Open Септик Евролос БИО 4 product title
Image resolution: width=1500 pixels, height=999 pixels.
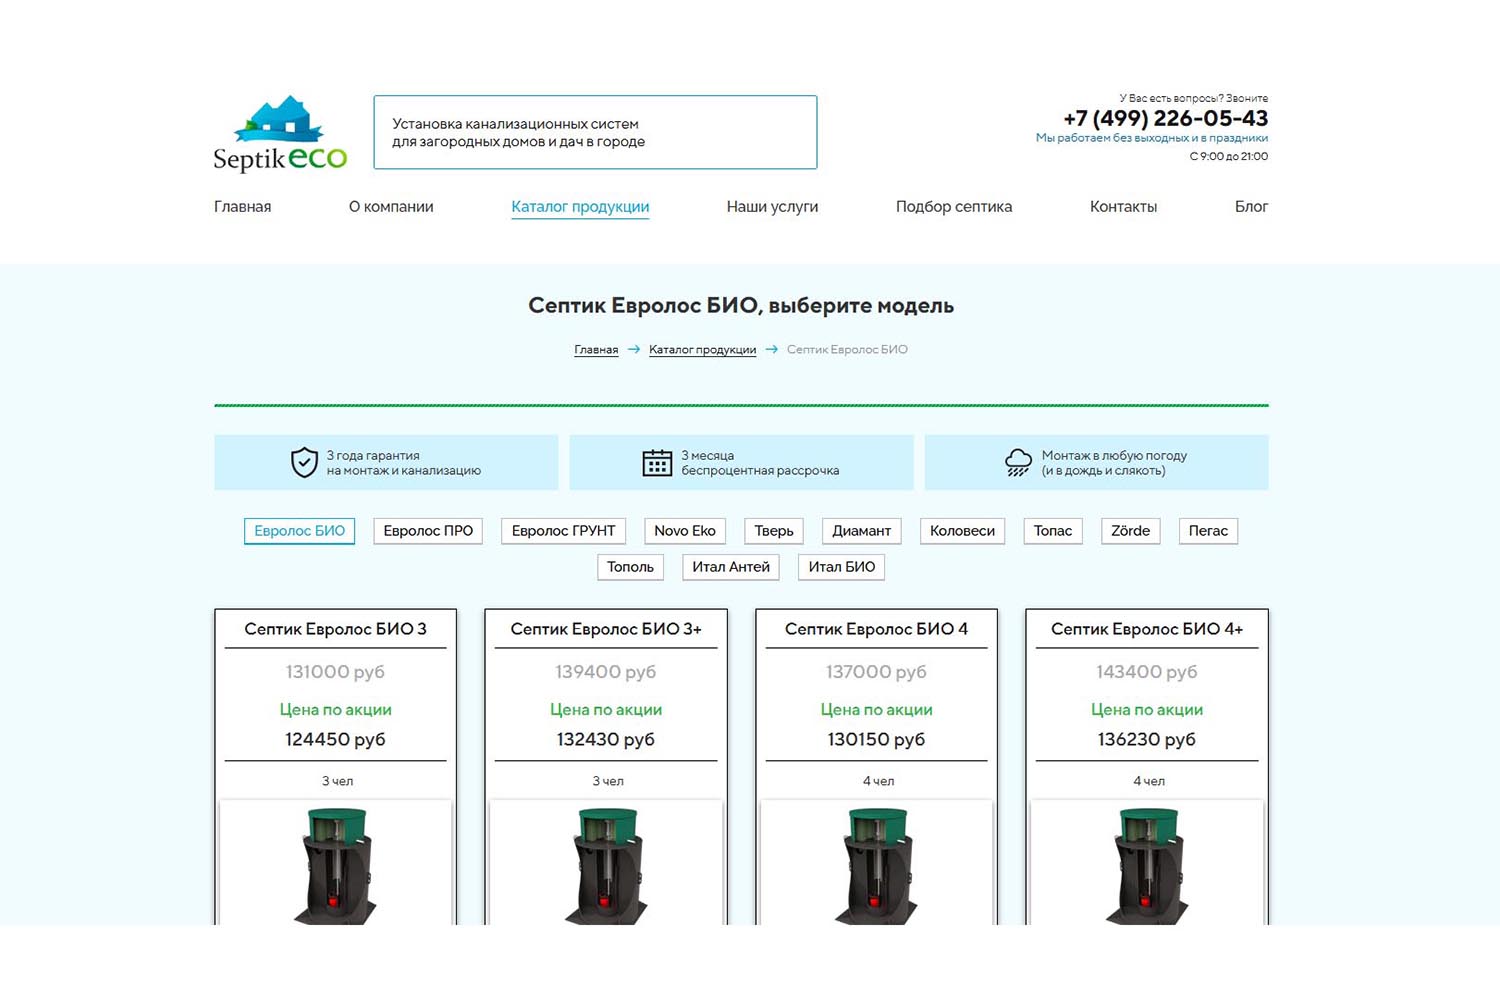click(x=876, y=629)
